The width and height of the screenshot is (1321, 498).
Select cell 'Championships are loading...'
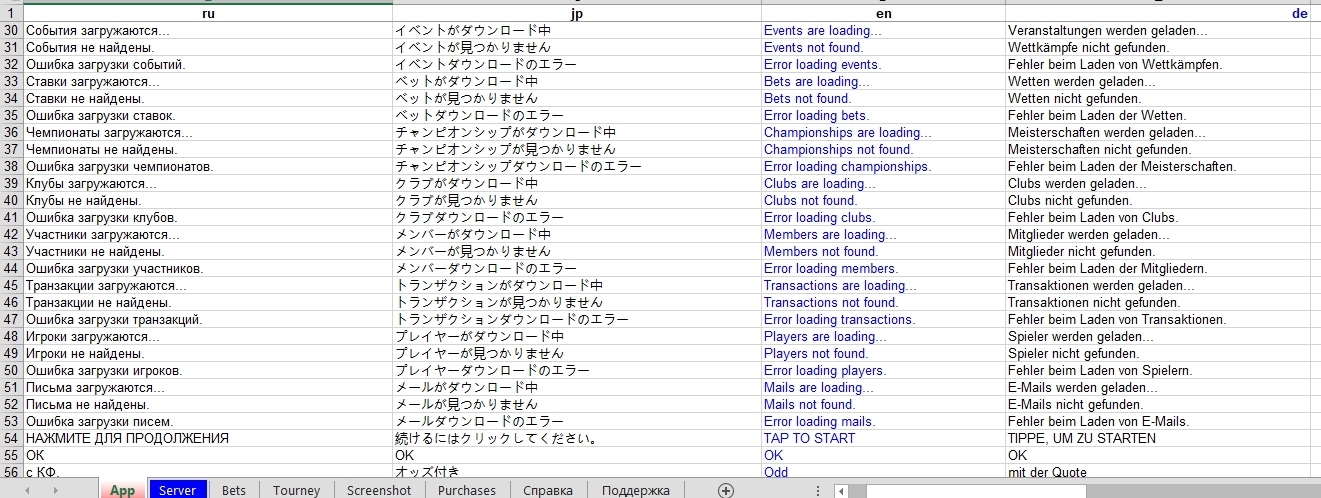848,132
